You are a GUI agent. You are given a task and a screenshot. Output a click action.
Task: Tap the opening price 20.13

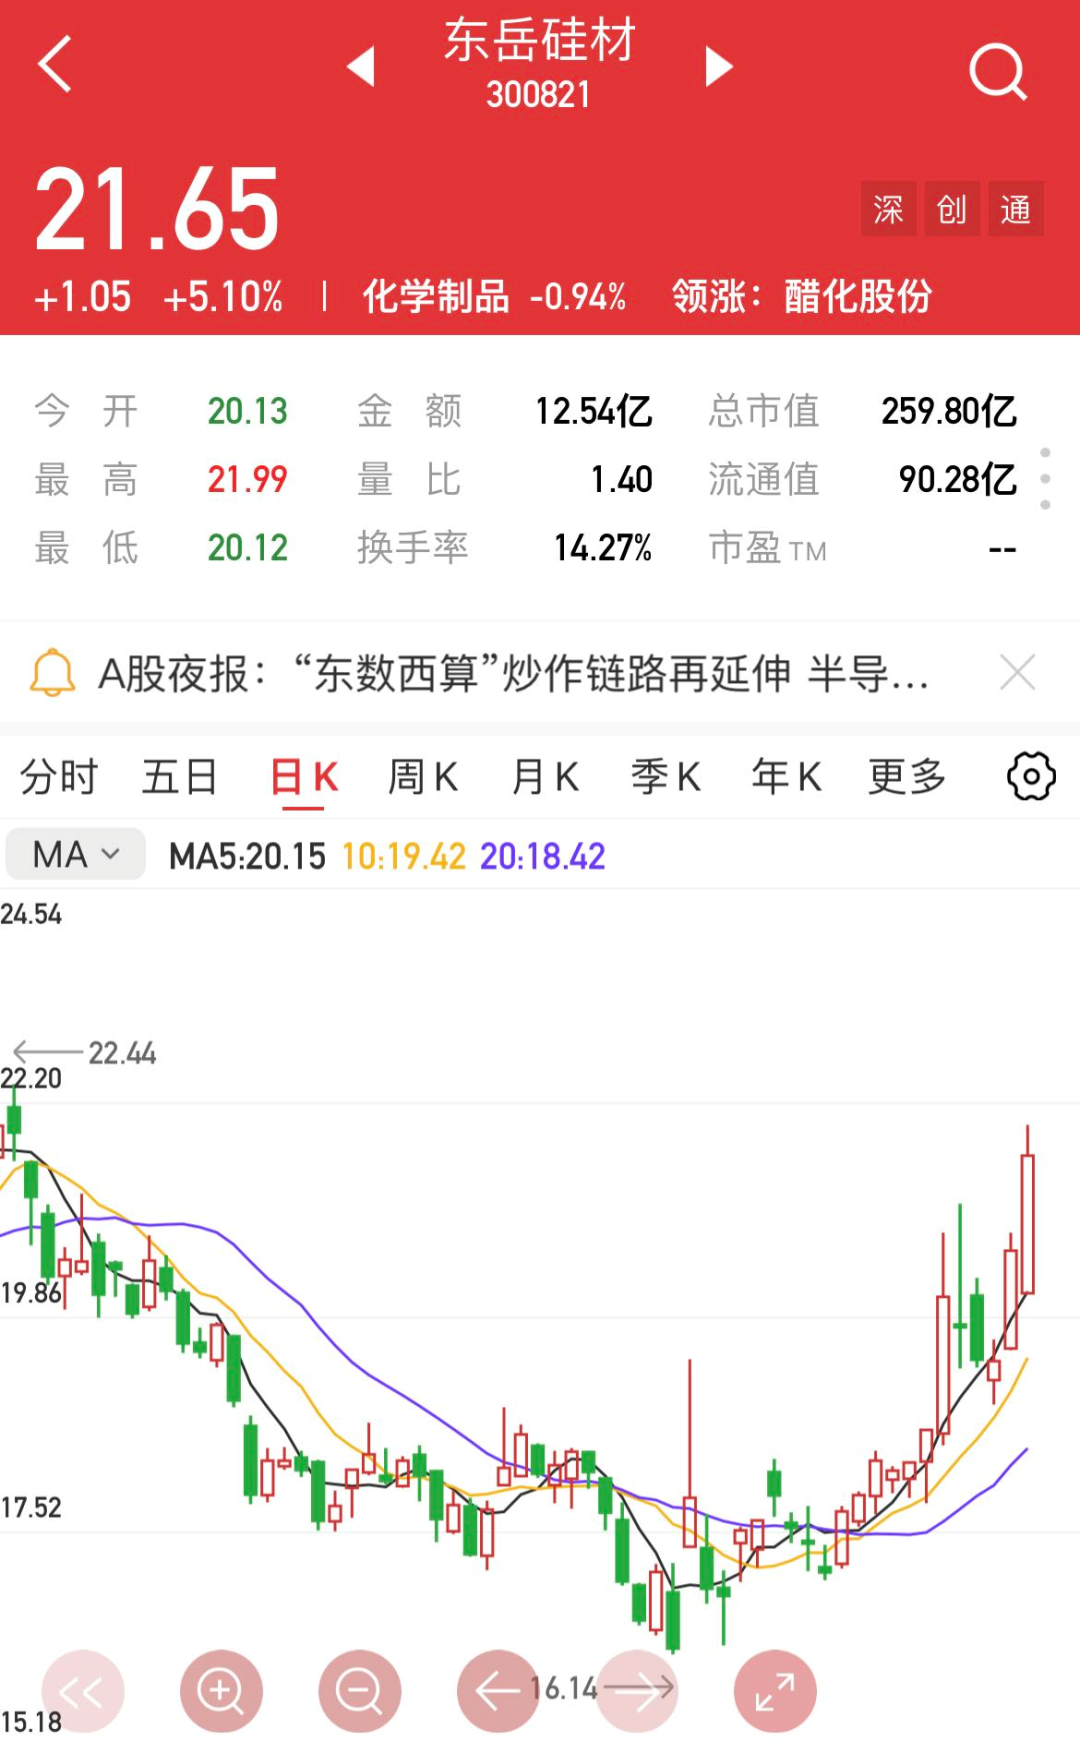pos(248,411)
